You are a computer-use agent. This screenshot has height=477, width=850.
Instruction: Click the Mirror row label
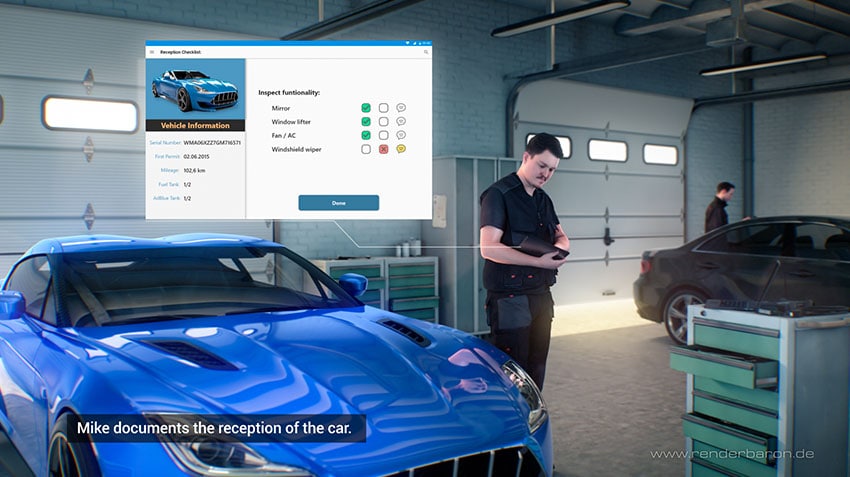281,108
